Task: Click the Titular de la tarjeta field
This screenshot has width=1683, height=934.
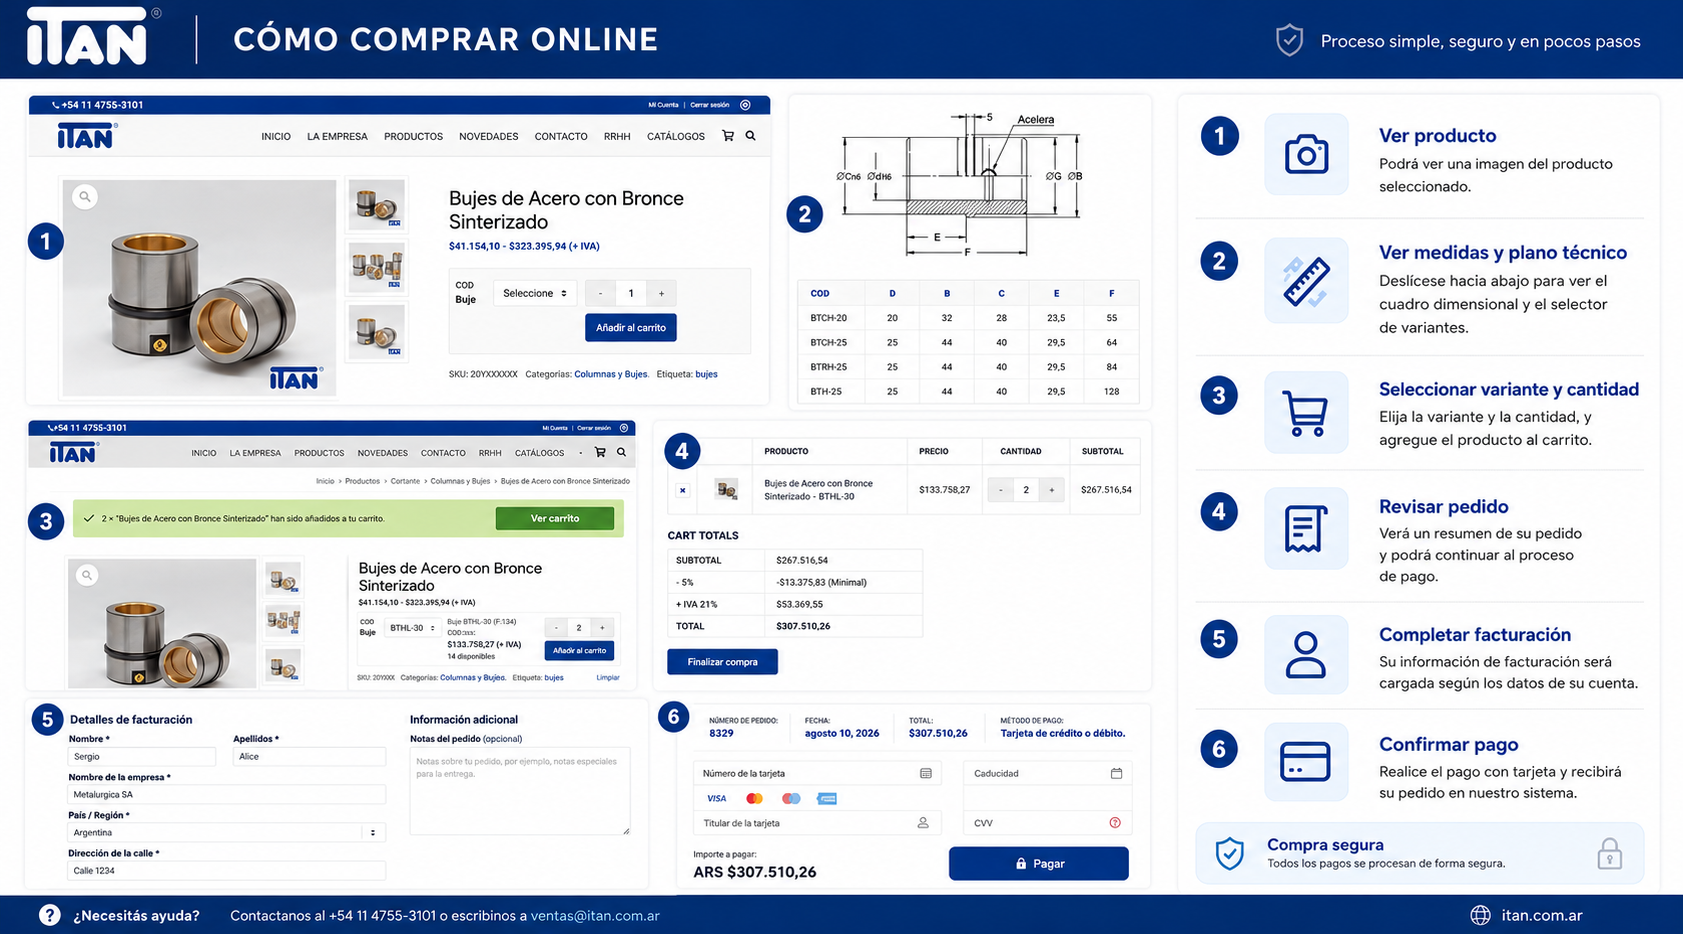Action: click(x=817, y=823)
